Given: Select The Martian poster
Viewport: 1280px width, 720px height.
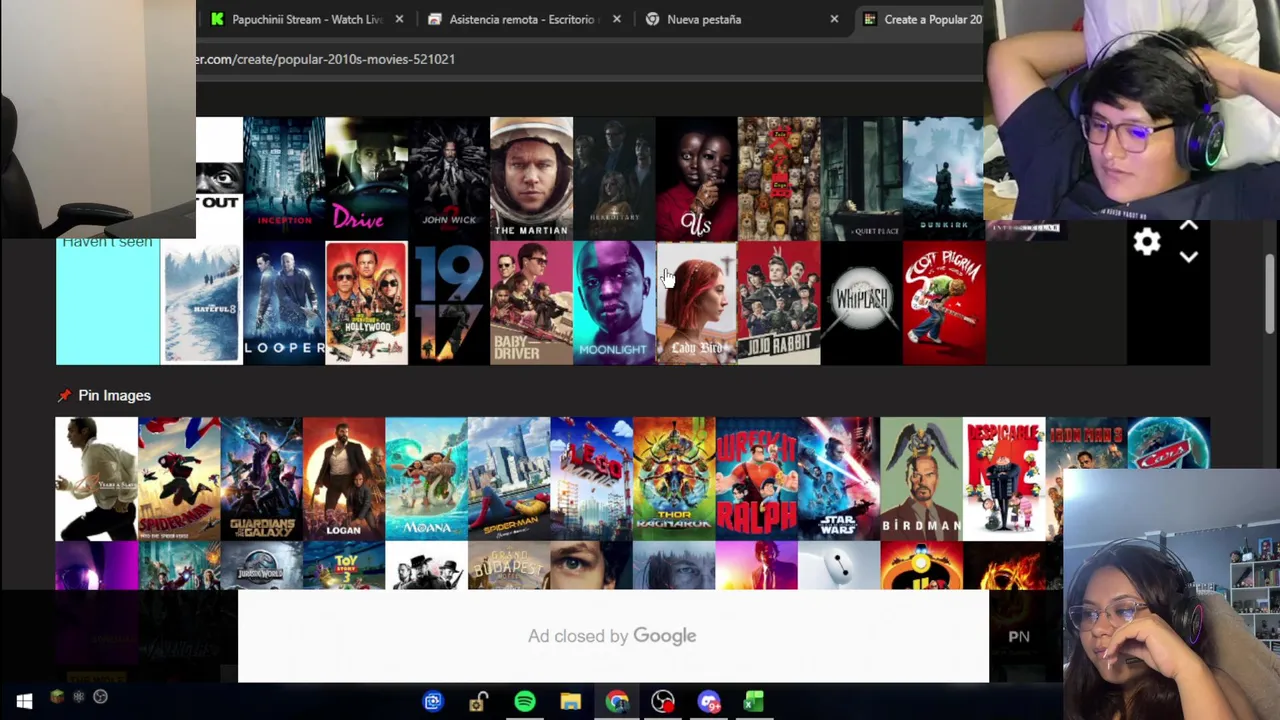Looking at the screenshot, I should (531, 178).
